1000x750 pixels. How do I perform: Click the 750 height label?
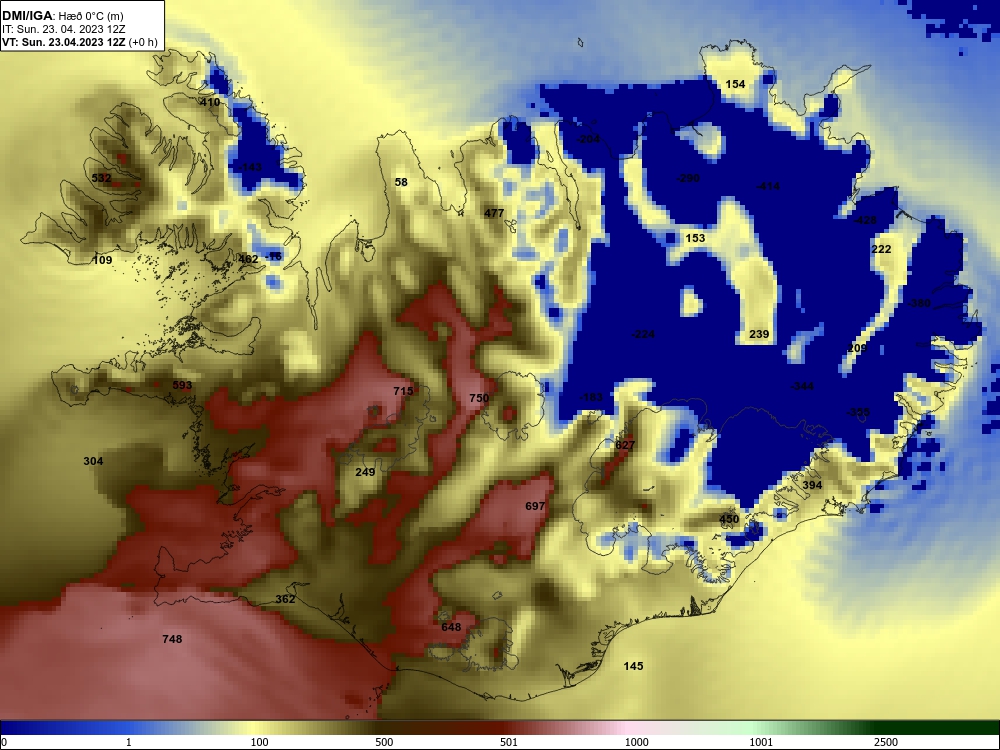point(479,398)
